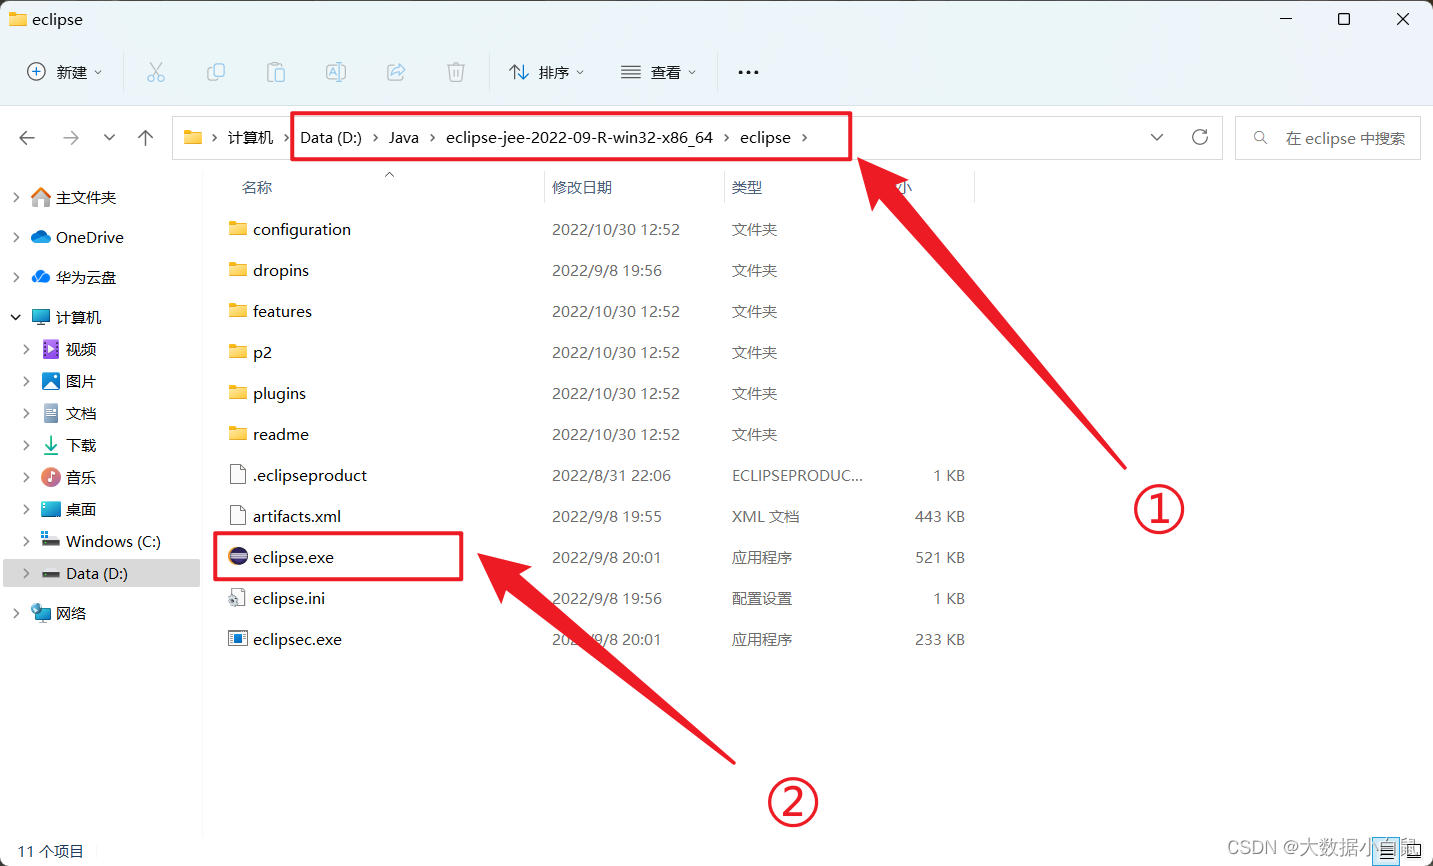Select Data (D:) drive in navigation pane
Image resolution: width=1433 pixels, height=866 pixels.
tap(97, 573)
